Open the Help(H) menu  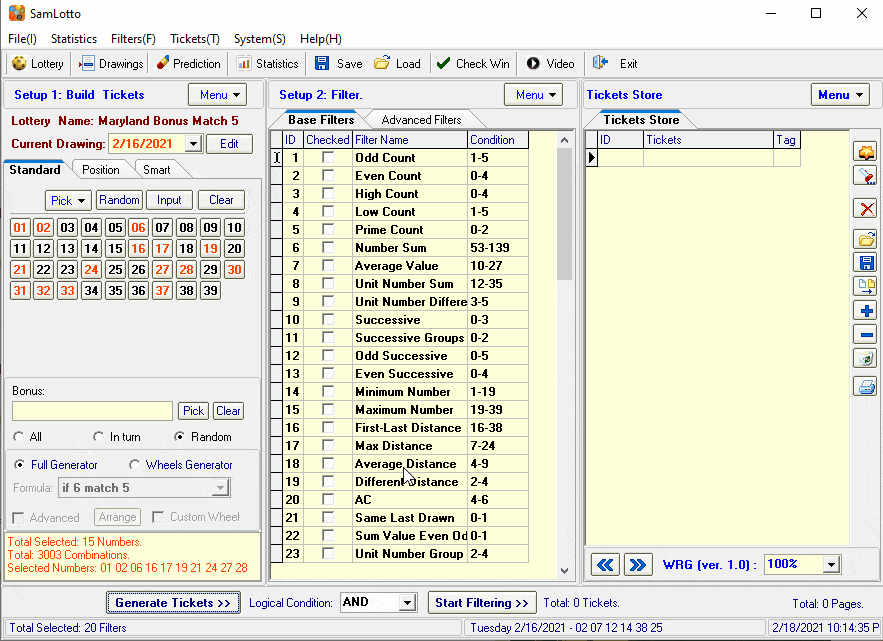point(320,39)
